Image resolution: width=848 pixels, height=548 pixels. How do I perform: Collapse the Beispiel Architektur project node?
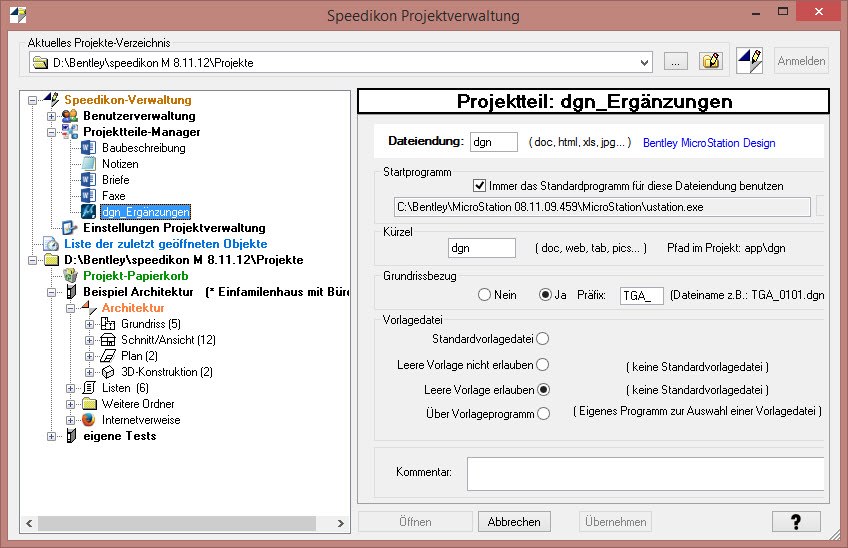51,292
